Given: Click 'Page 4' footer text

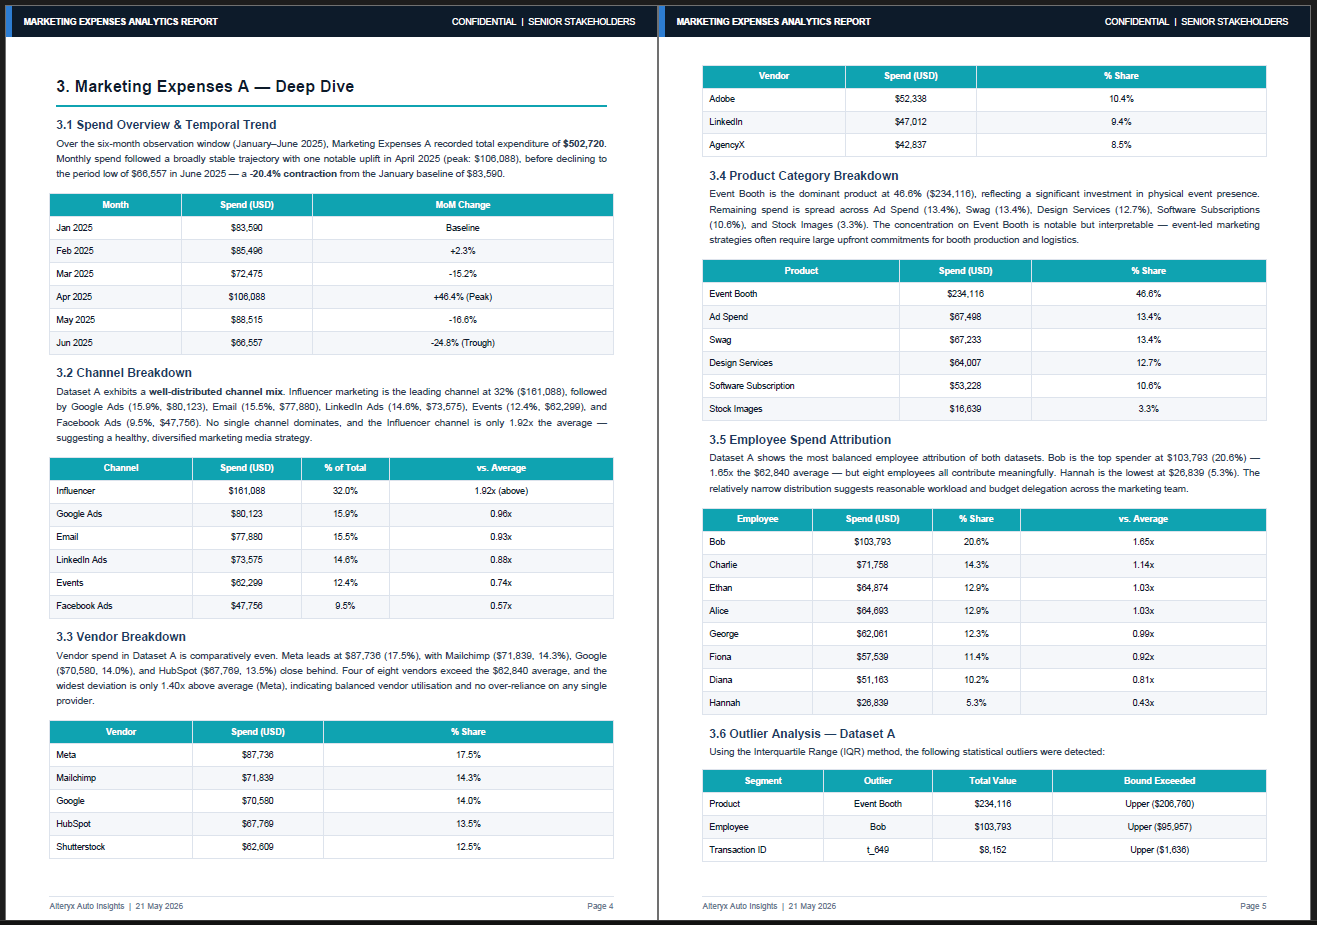Looking at the screenshot, I should [600, 906].
